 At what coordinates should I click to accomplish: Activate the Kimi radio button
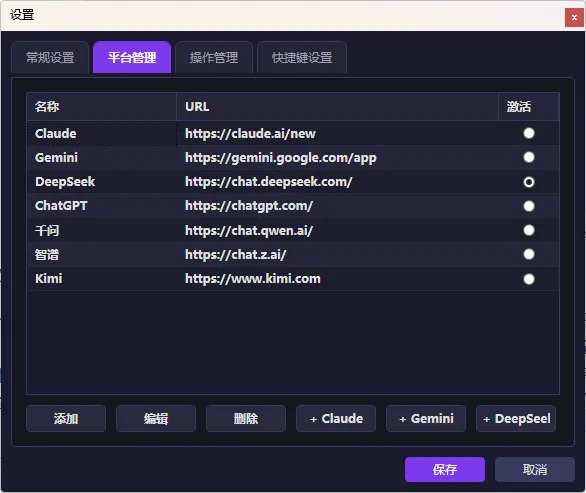(529, 279)
